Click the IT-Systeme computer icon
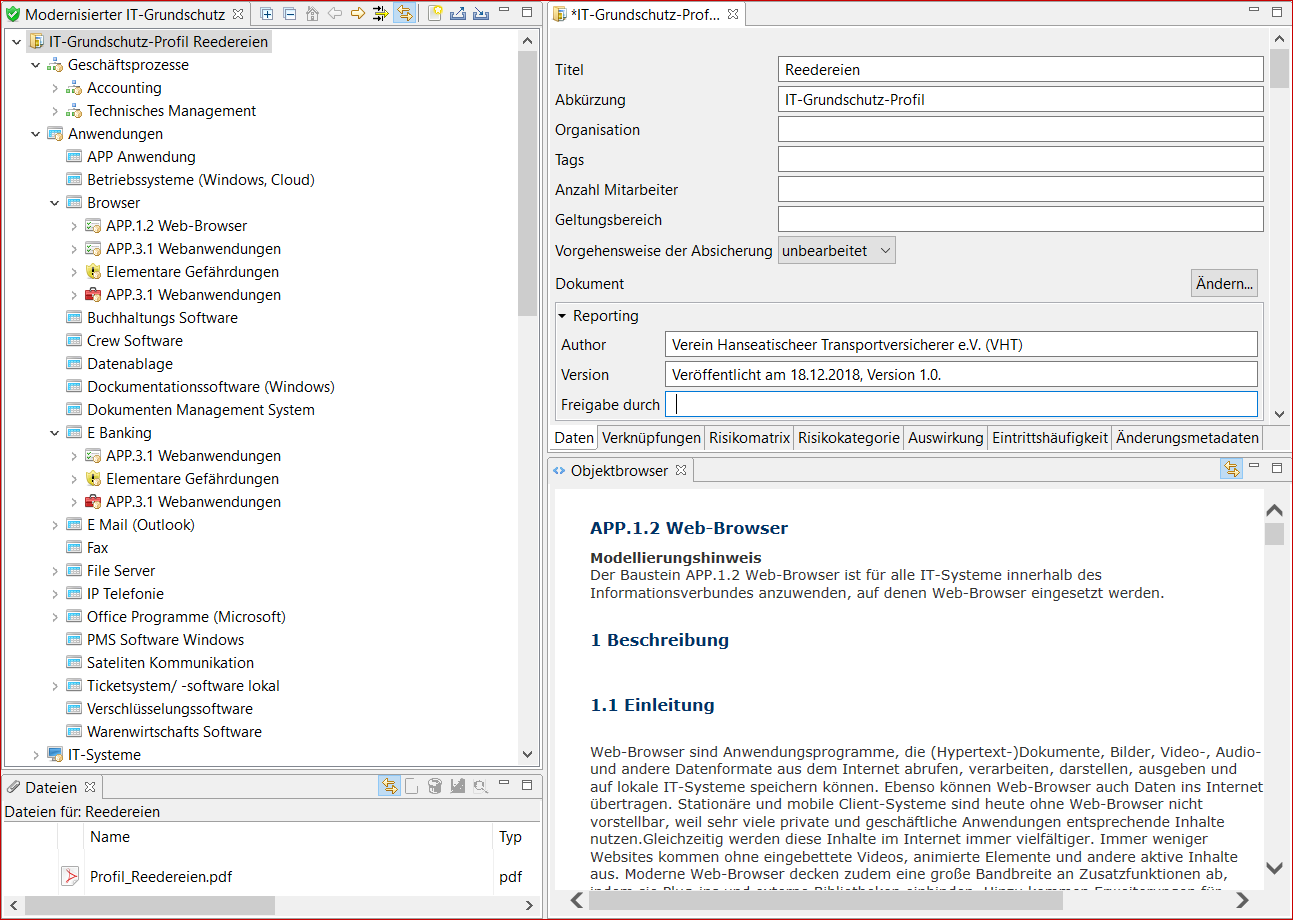 (55, 755)
